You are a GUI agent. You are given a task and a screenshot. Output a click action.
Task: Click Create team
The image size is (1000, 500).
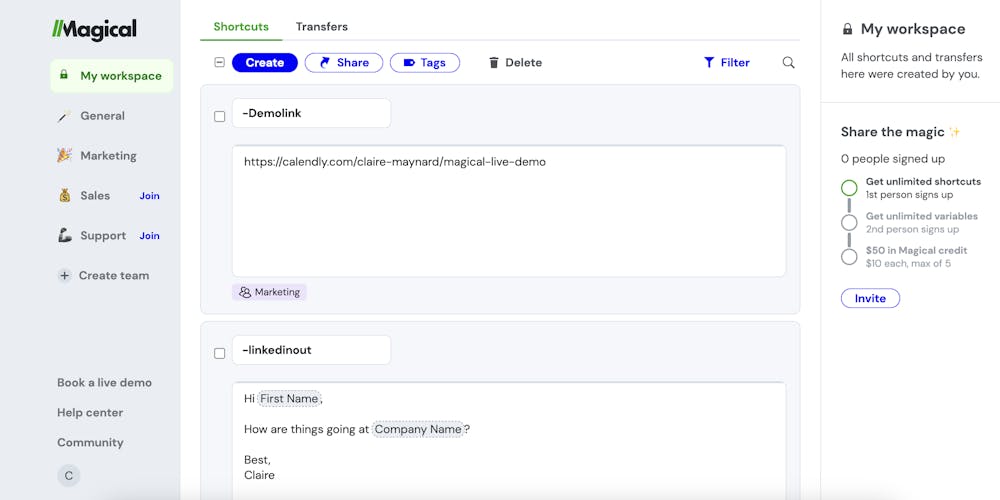click(114, 276)
